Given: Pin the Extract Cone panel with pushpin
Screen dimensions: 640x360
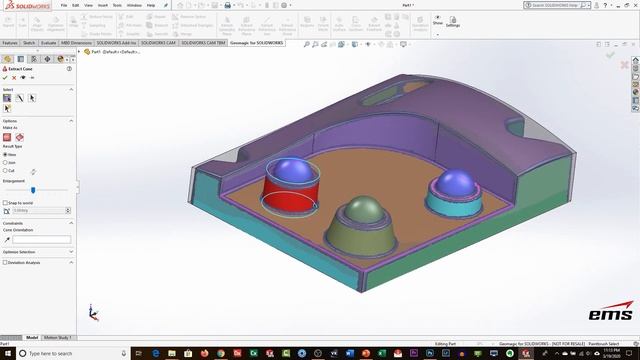Looking at the screenshot, I should tap(32, 78).
